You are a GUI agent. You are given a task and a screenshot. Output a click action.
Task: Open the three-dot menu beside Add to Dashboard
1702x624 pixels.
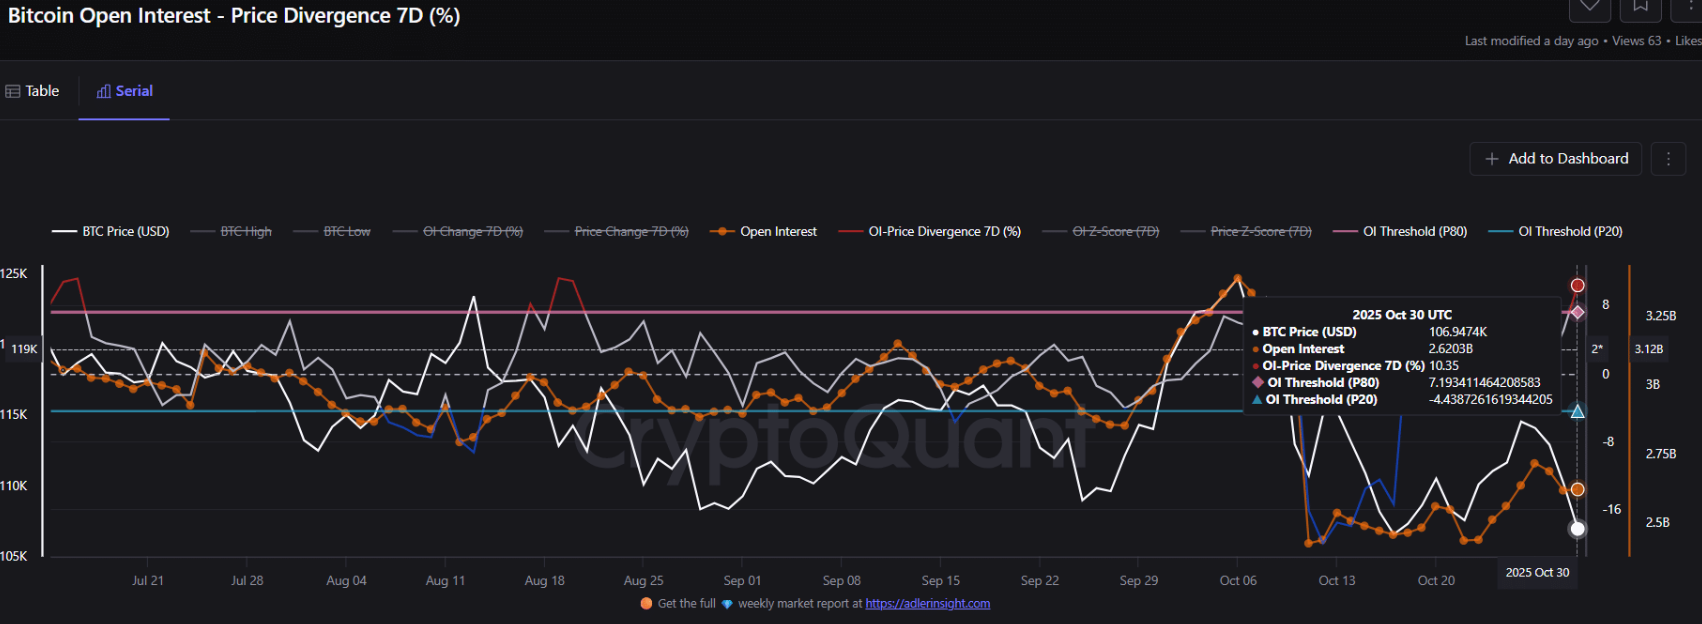(x=1668, y=159)
